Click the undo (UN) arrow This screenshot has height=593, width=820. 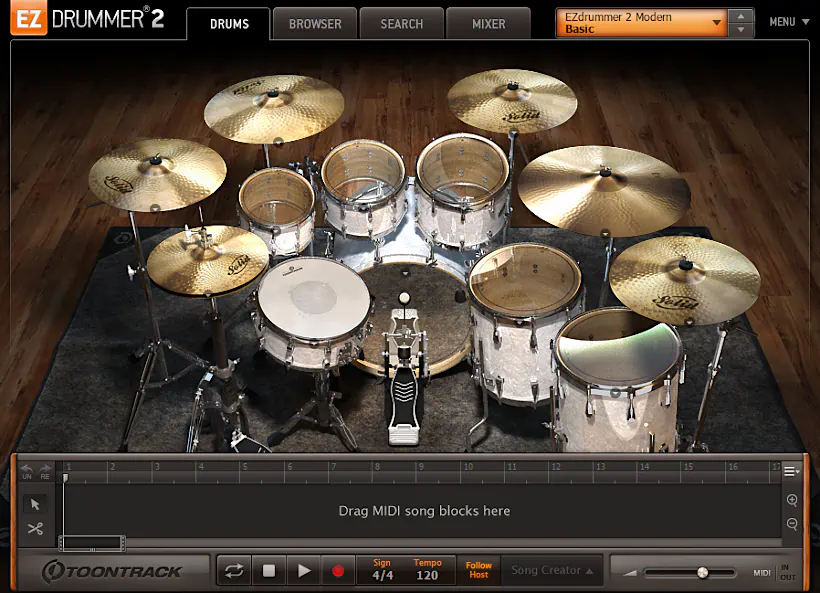point(27,471)
